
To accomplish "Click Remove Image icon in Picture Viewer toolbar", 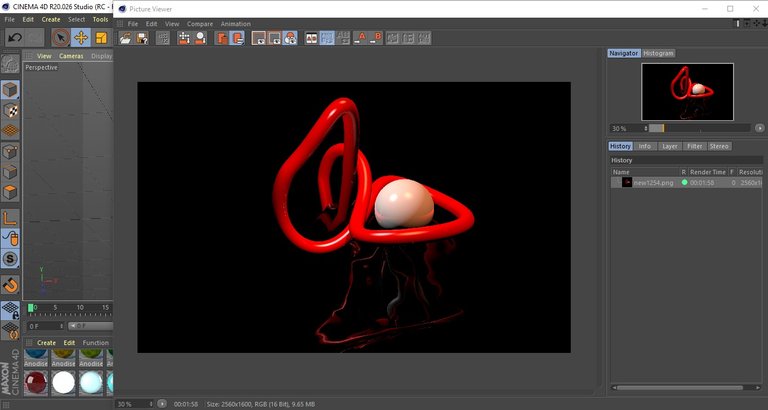I will click(x=184, y=38).
